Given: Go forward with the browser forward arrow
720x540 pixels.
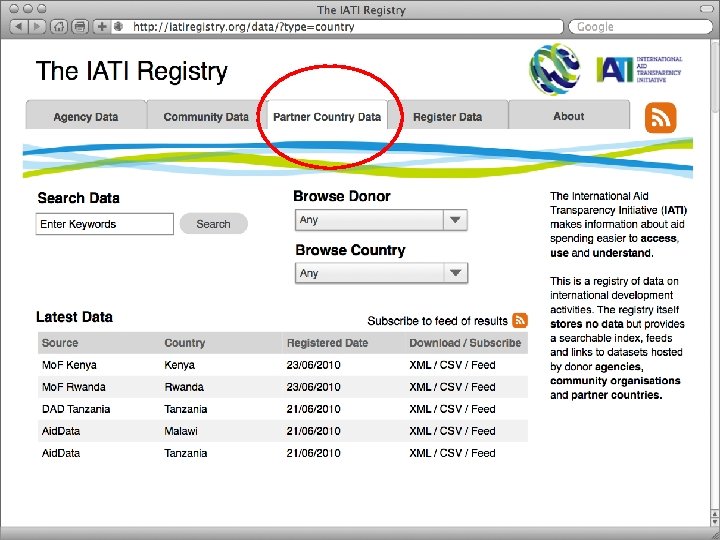Looking at the screenshot, I should [x=36, y=27].
